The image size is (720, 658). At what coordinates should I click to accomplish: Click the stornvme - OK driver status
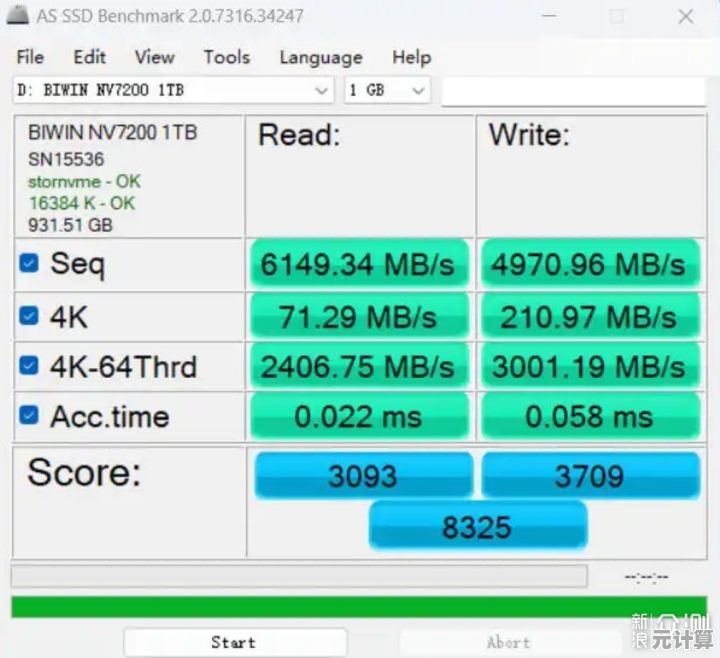(x=84, y=182)
